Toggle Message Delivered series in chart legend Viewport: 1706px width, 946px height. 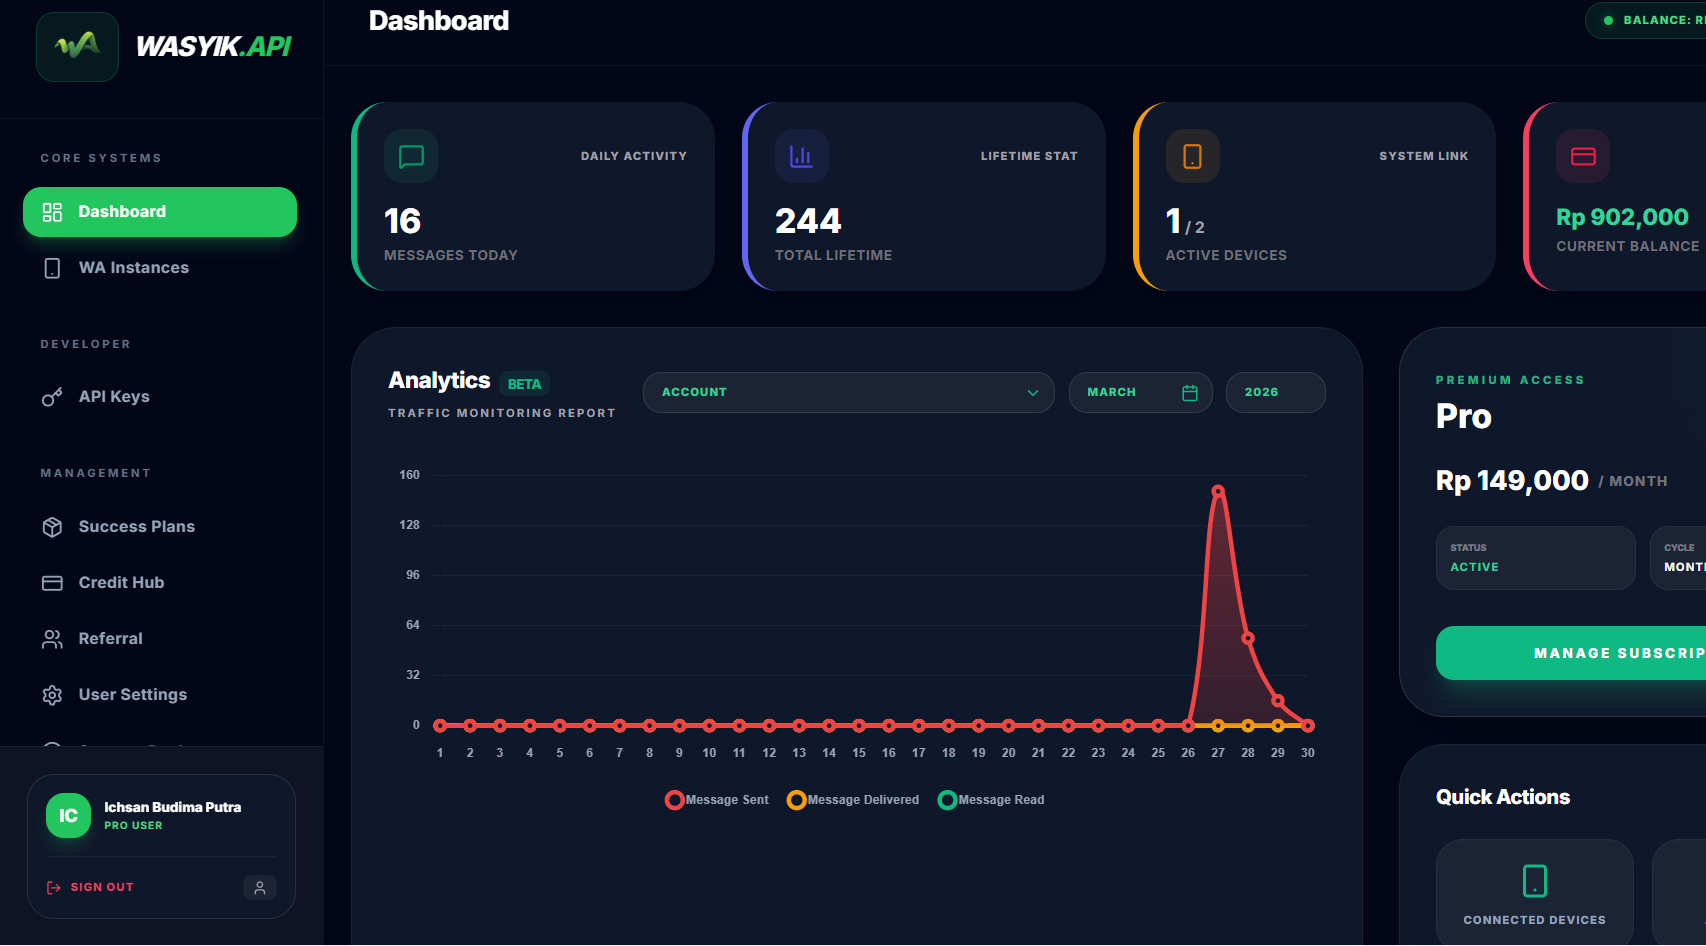click(853, 800)
